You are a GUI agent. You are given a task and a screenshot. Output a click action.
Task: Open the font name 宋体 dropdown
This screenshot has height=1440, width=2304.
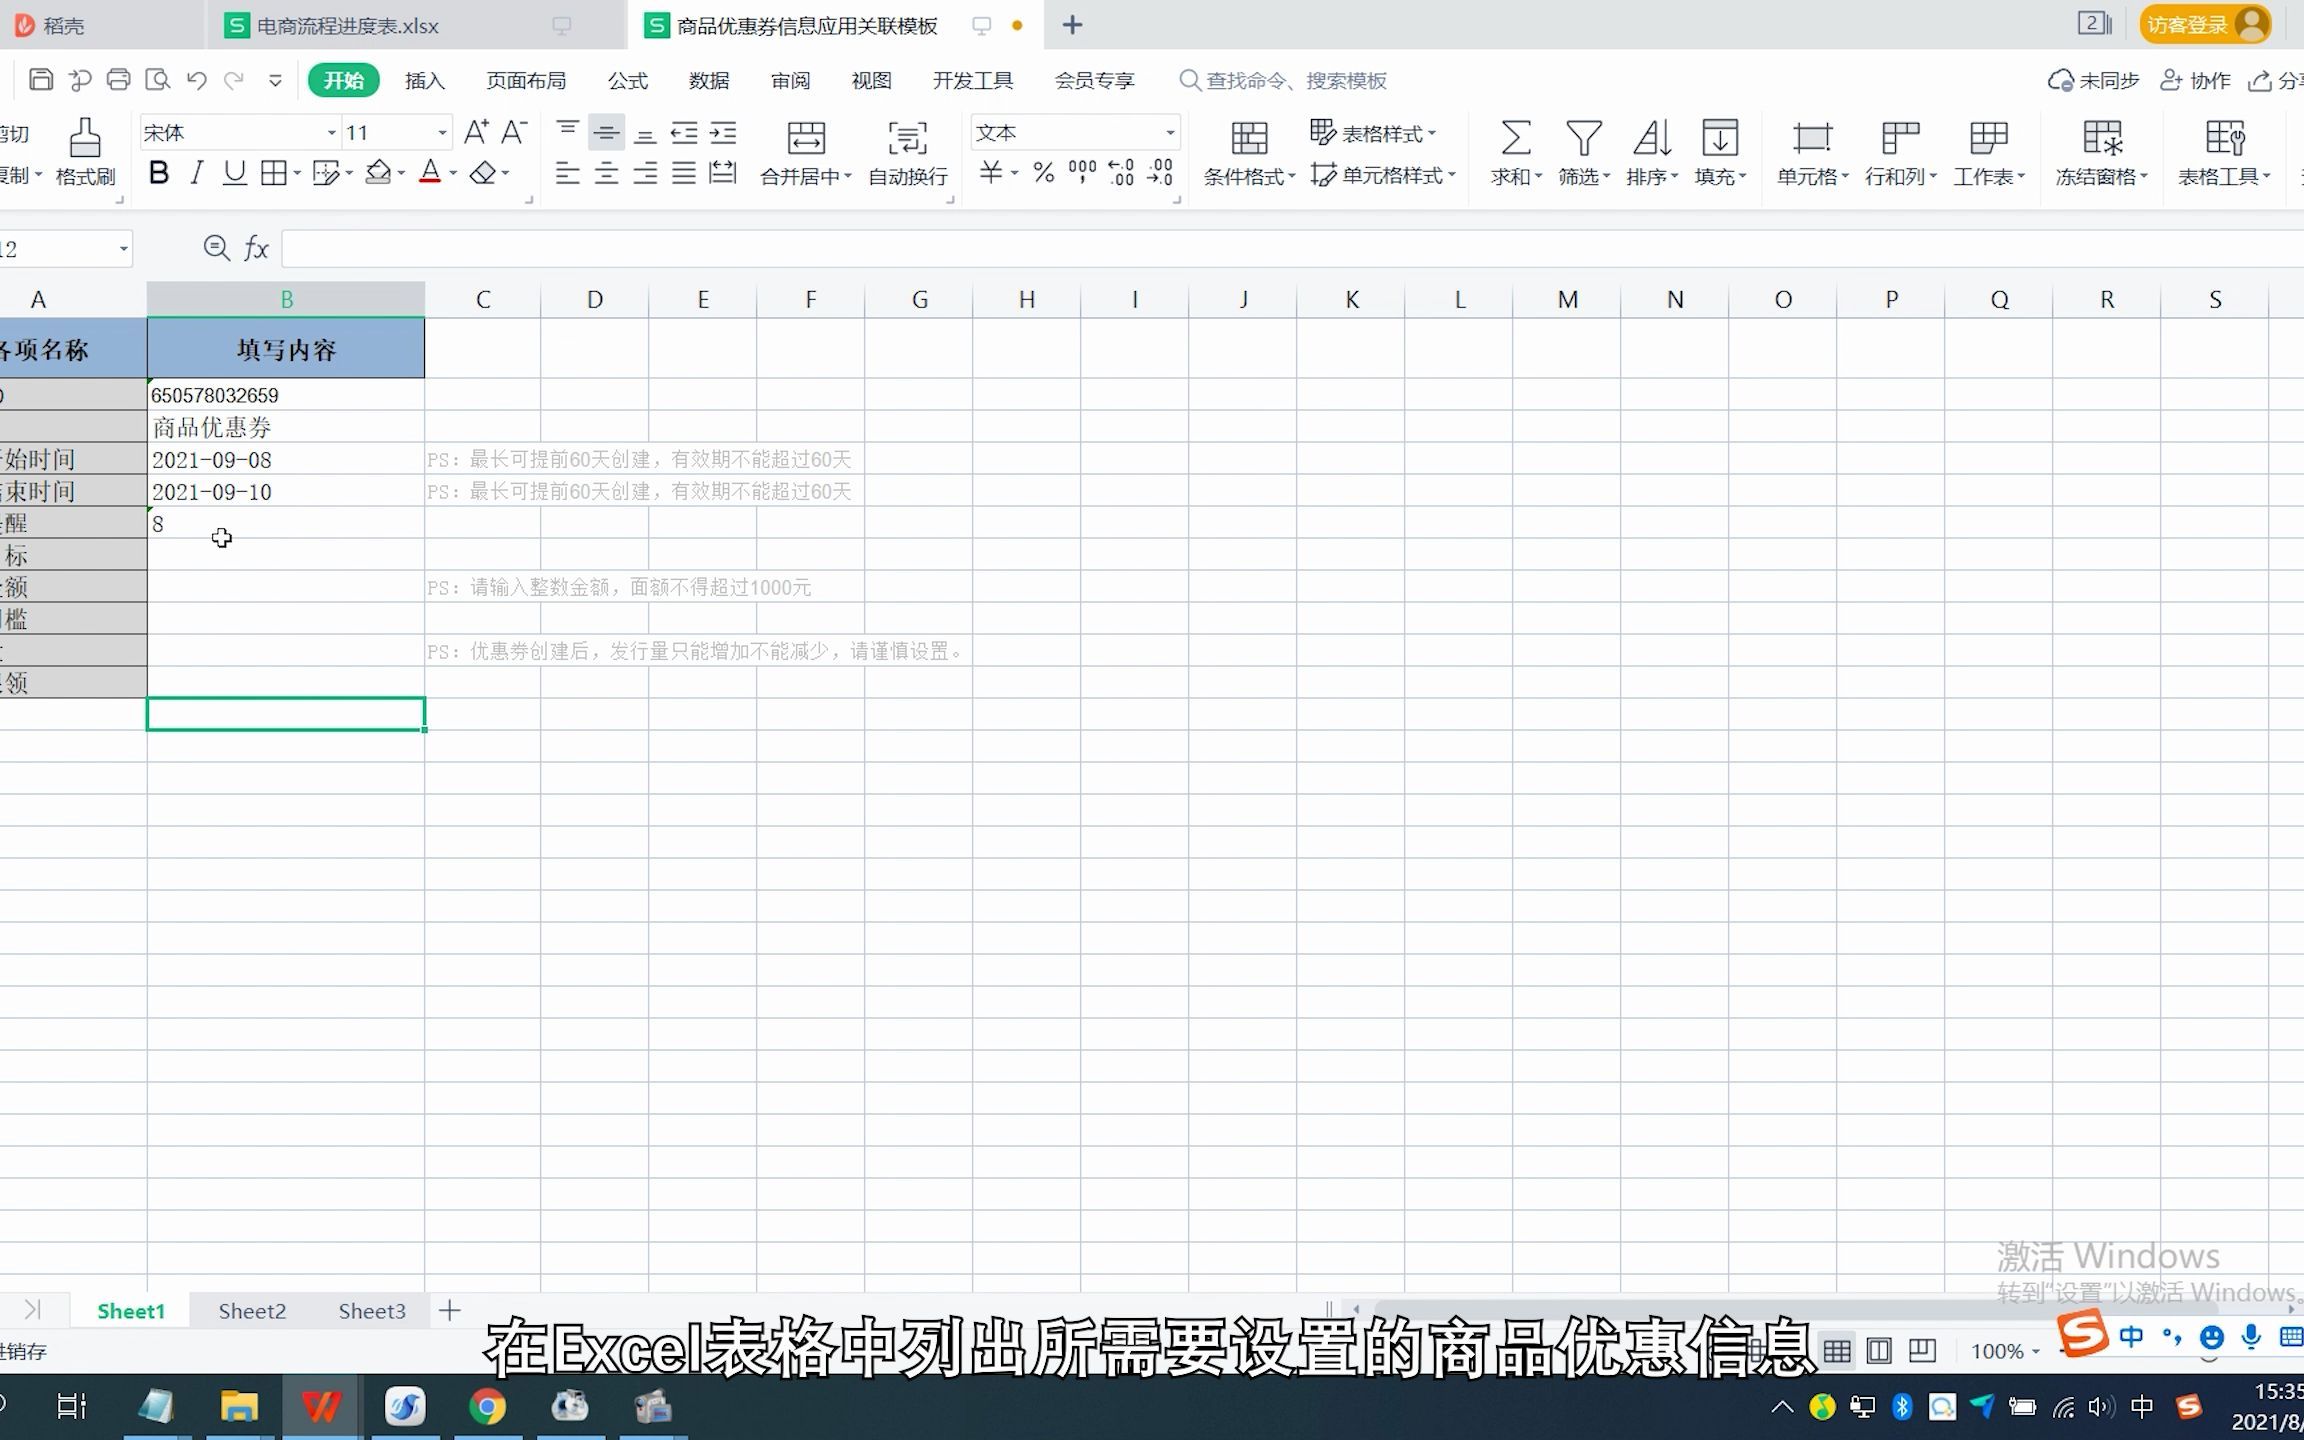coord(331,133)
